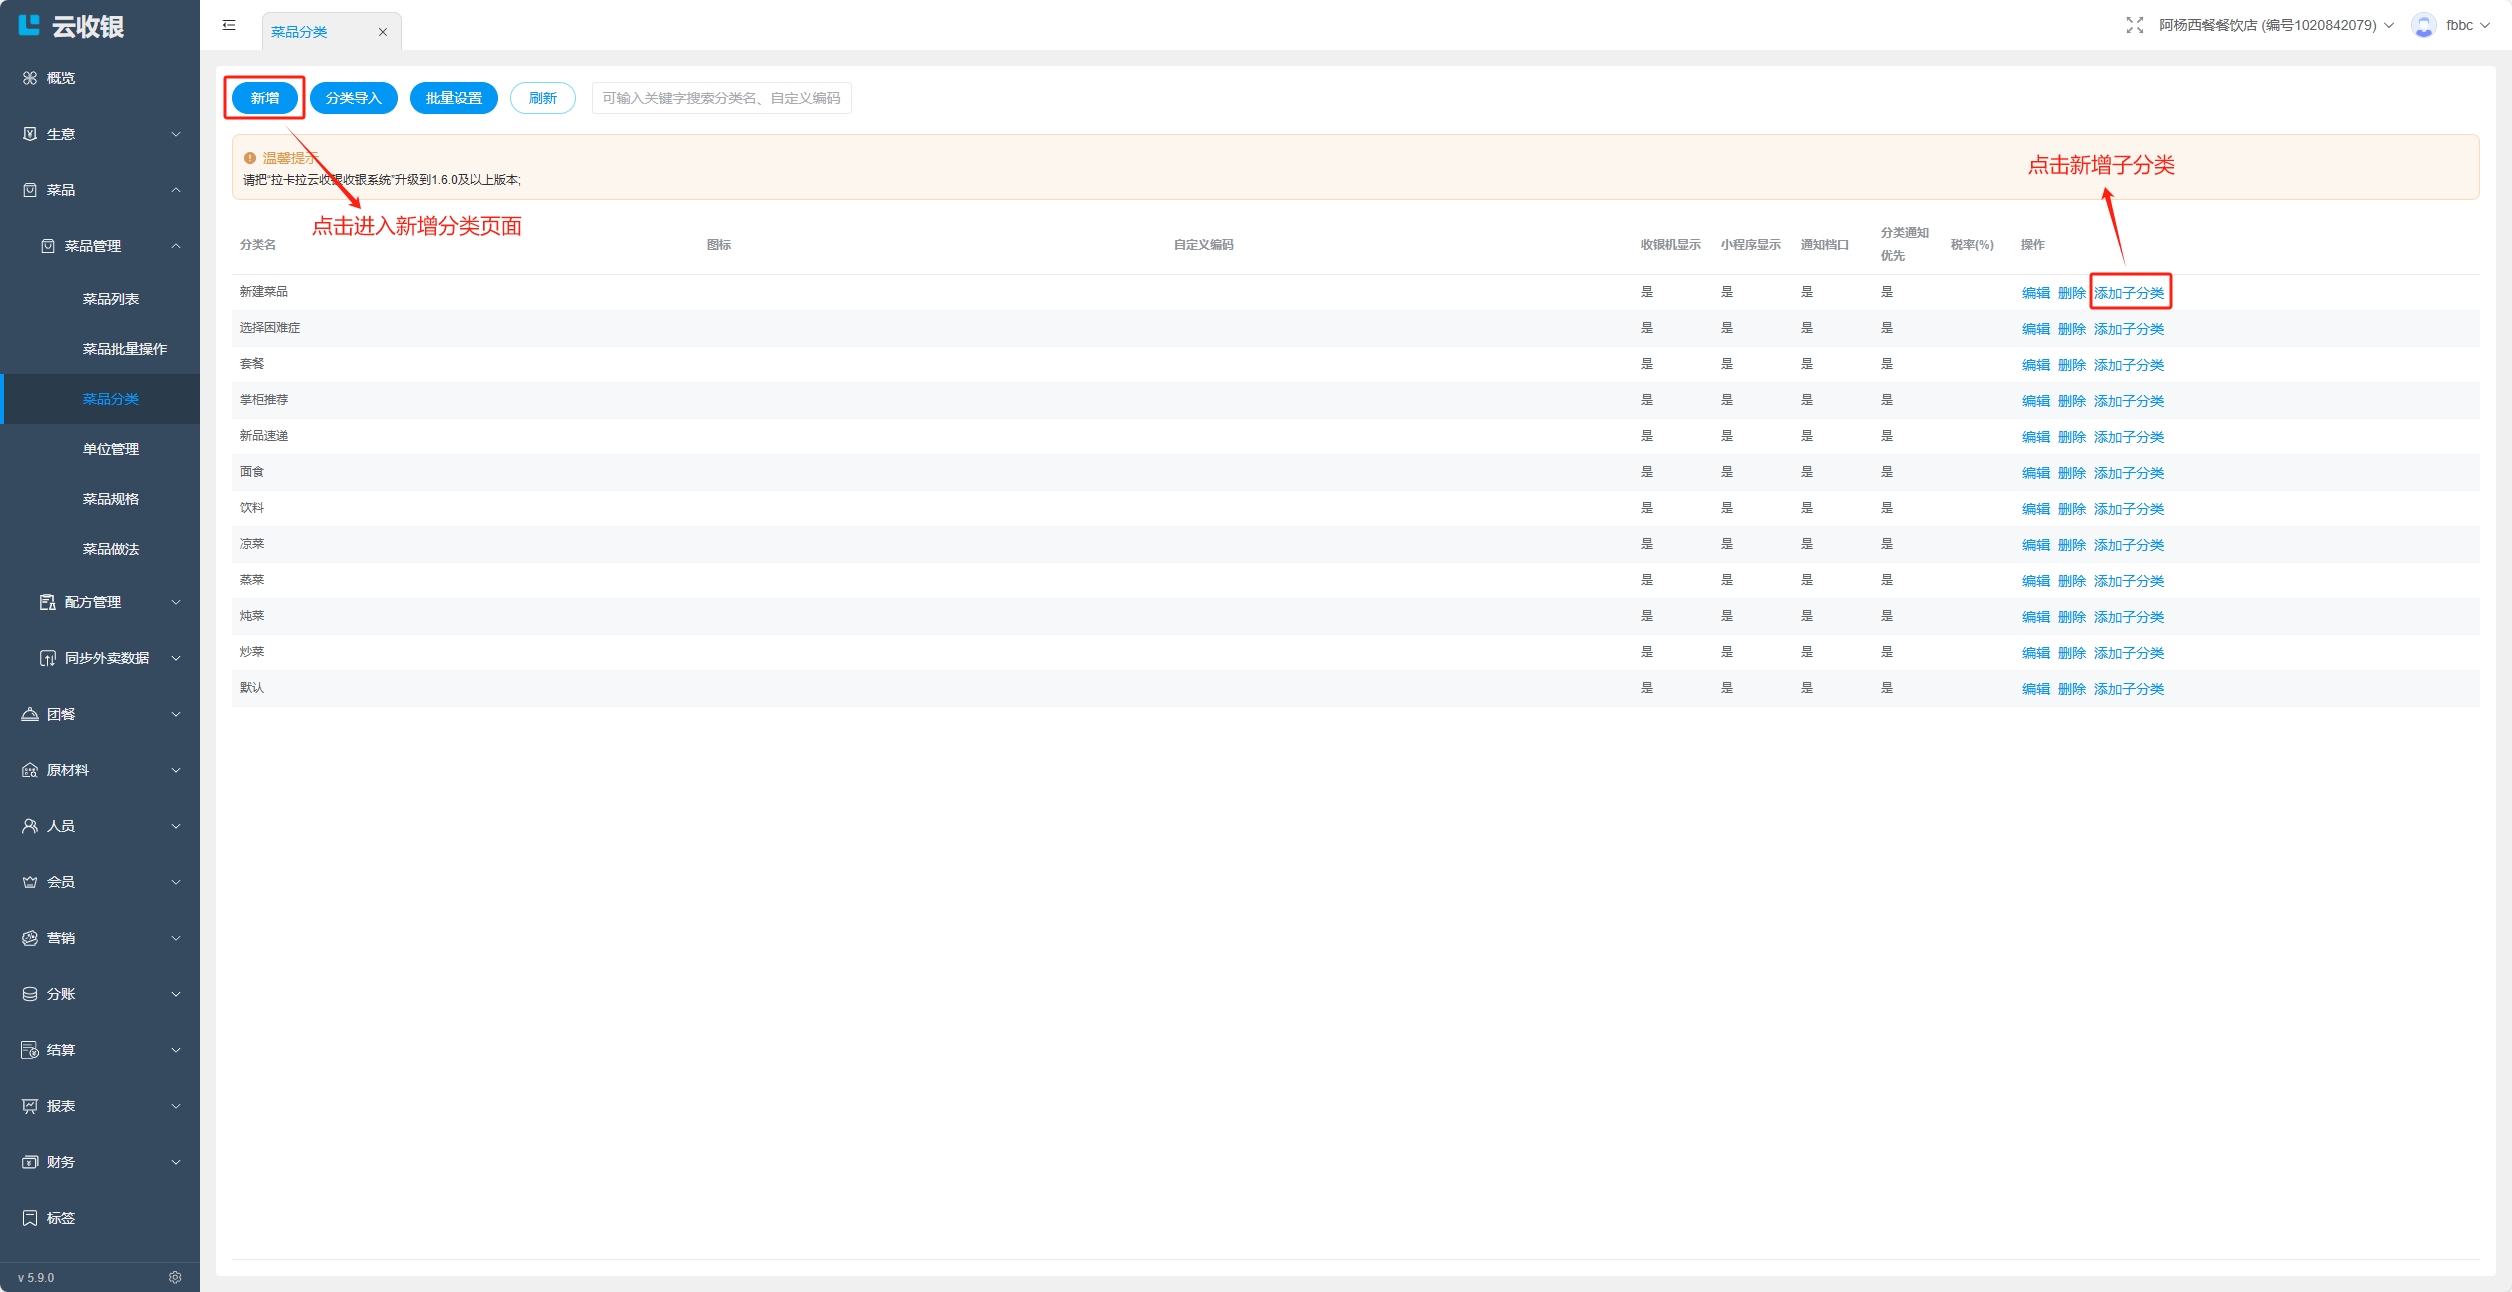This screenshot has height=1292, width=2512.
Task: Click the fullscreen expand icon
Action: click(x=2134, y=25)
